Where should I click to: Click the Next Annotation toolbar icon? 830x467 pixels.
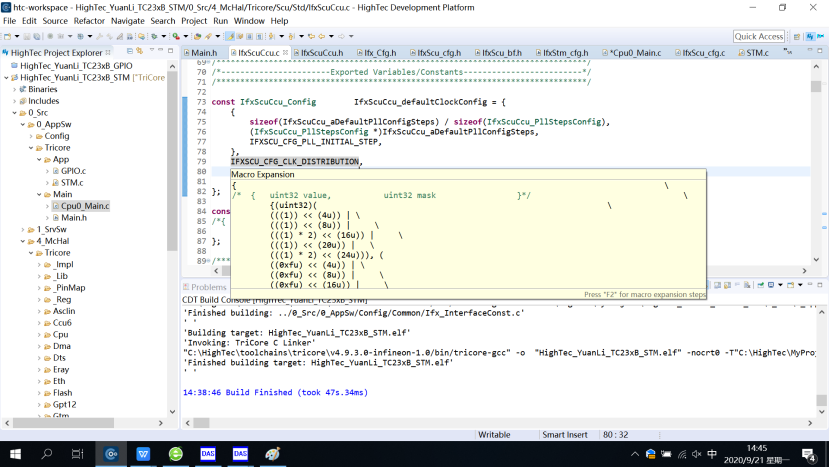point(272,37)
